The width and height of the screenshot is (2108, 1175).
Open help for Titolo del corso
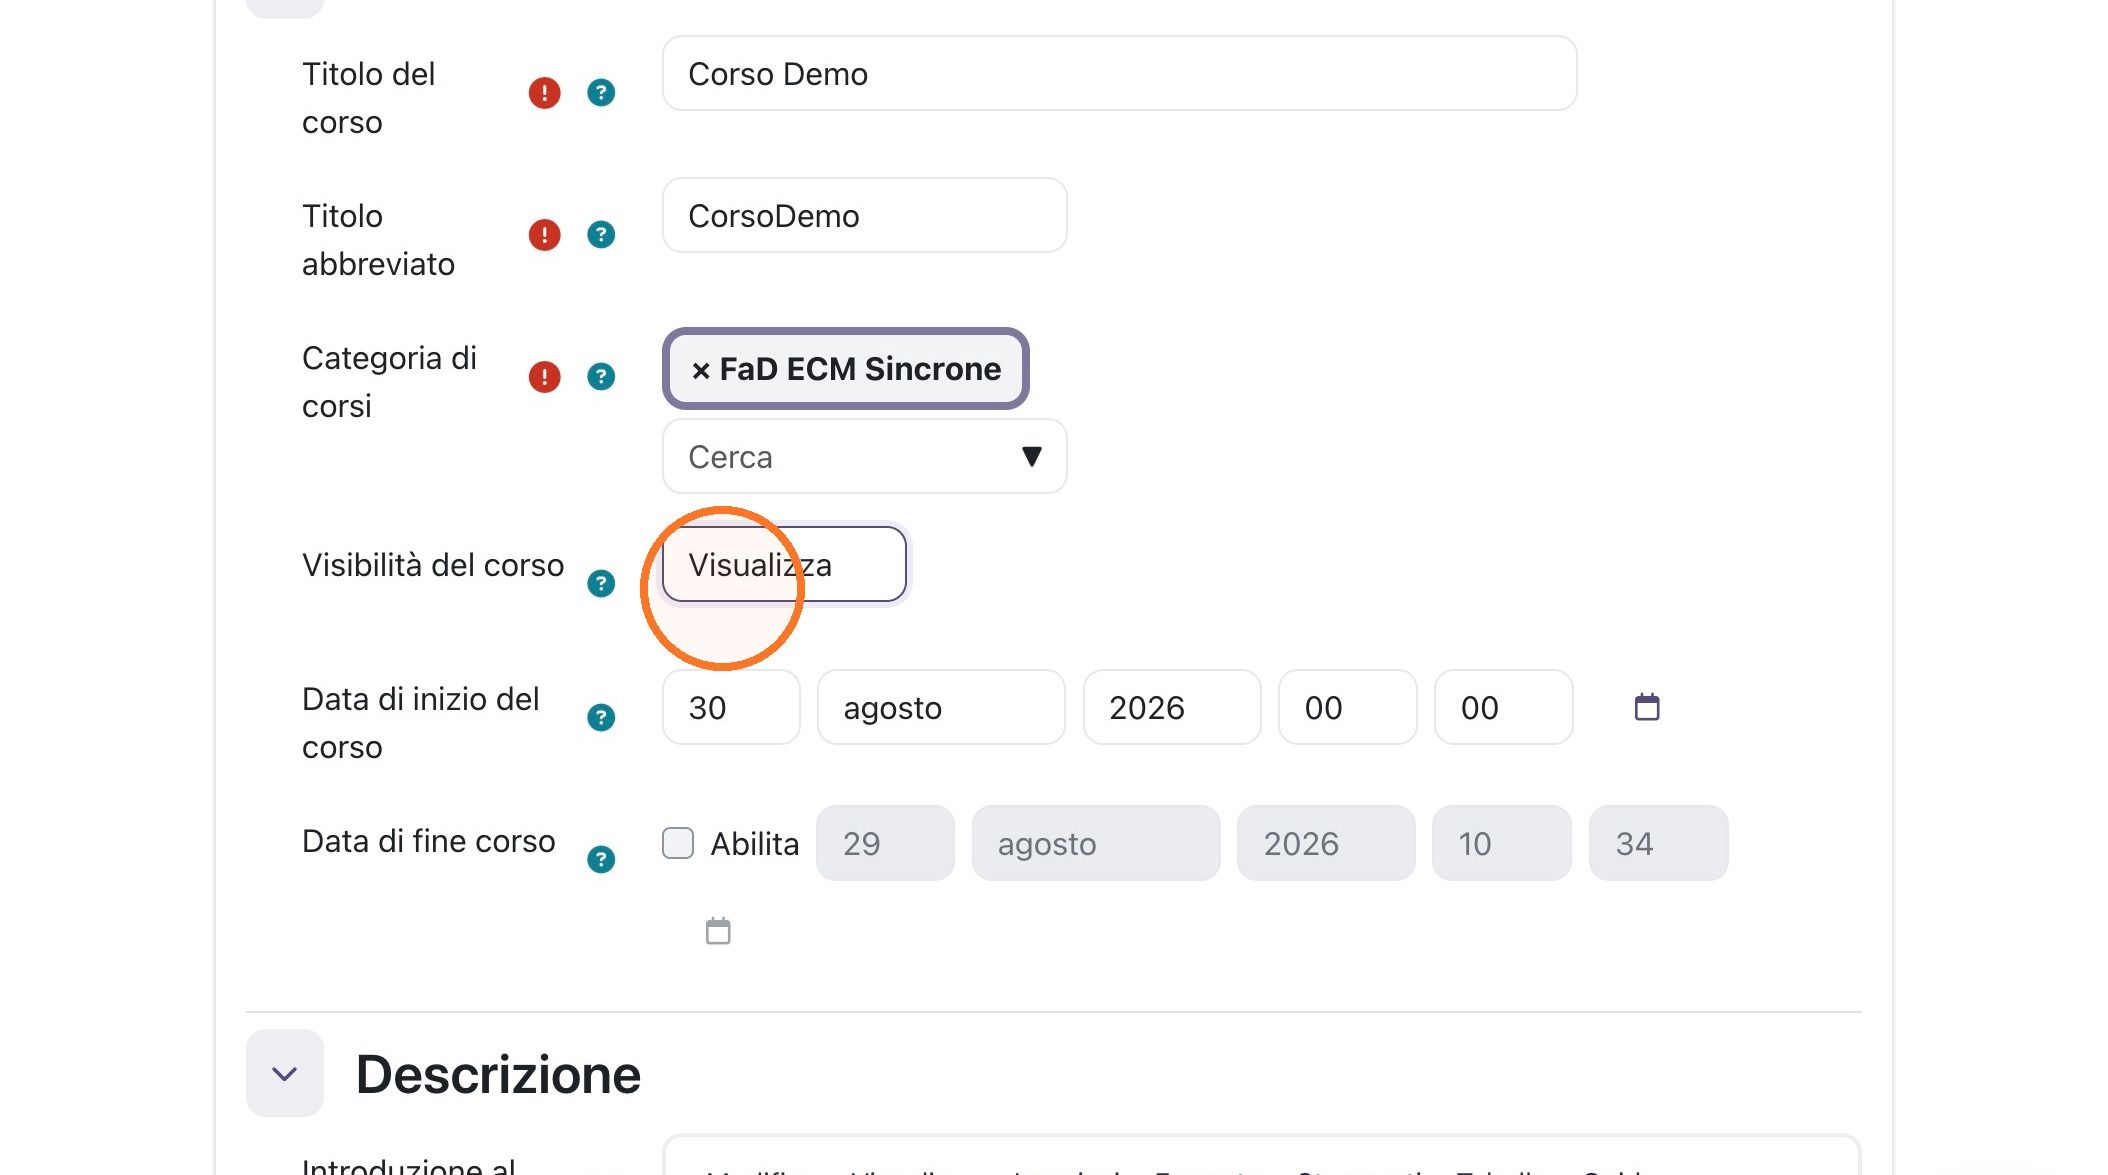(600, 93)
